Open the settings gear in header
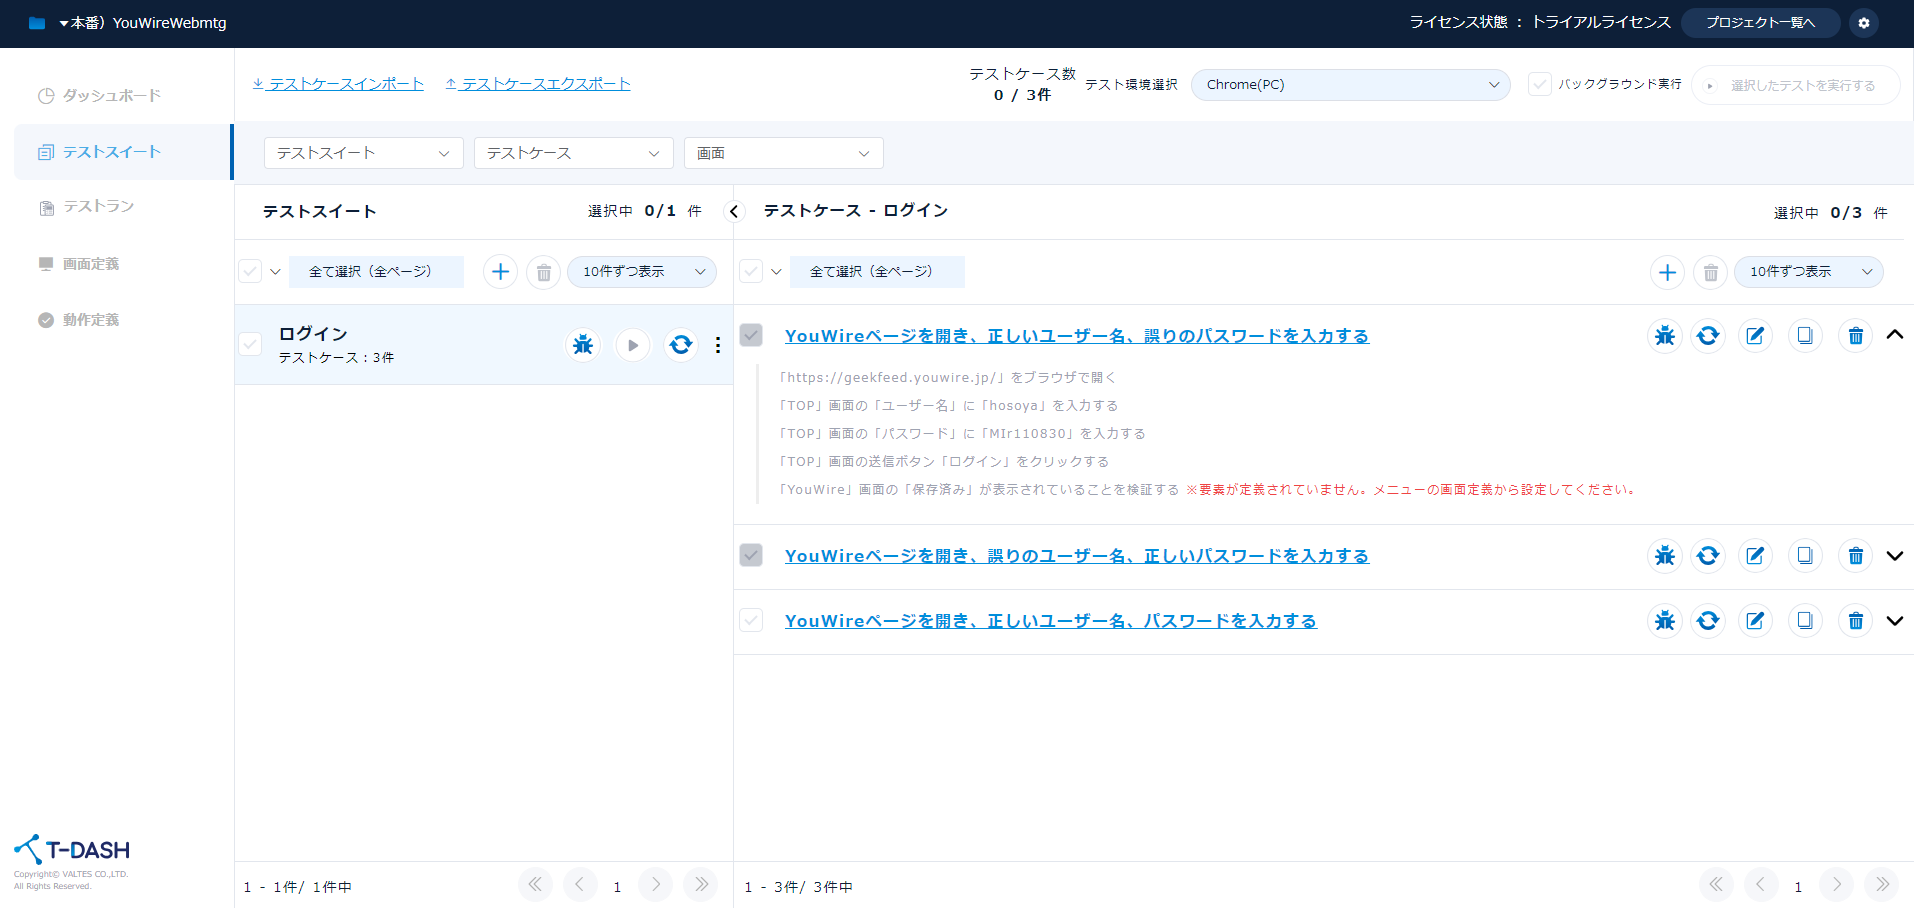Screen dimensions: 1914x908 pos(1863,23)
